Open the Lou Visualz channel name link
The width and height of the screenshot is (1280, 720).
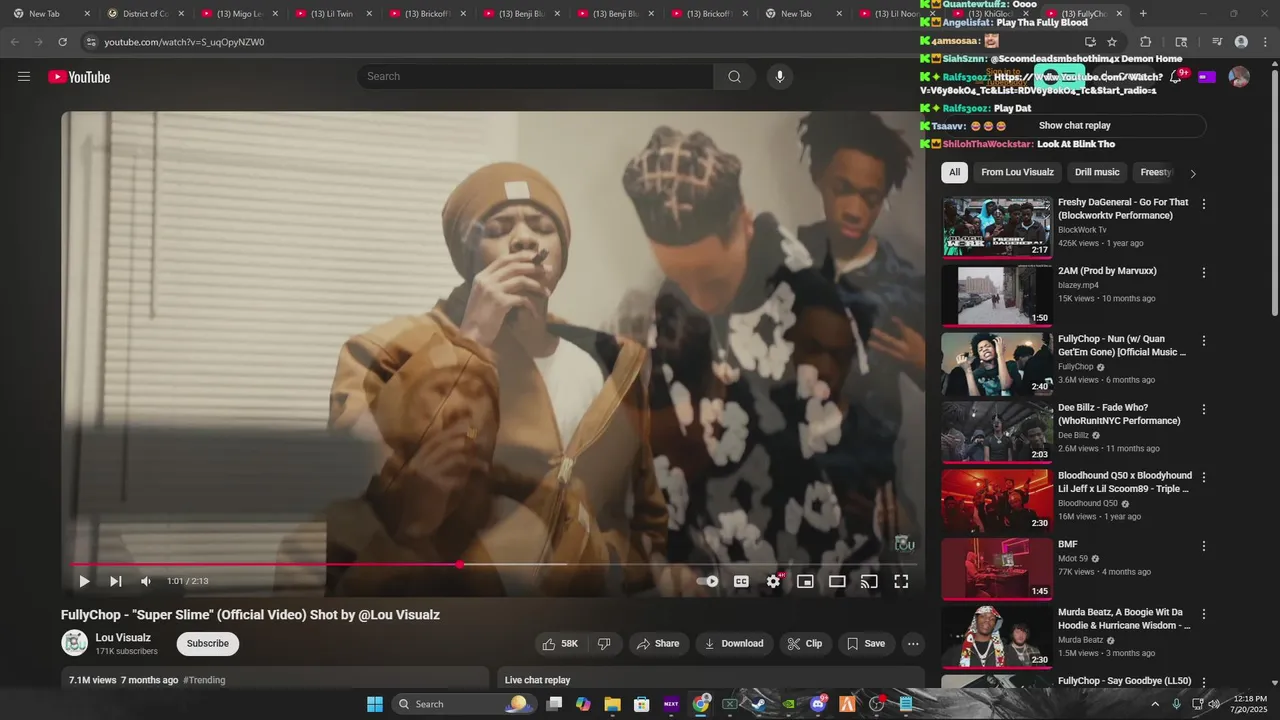coord(123,637)
